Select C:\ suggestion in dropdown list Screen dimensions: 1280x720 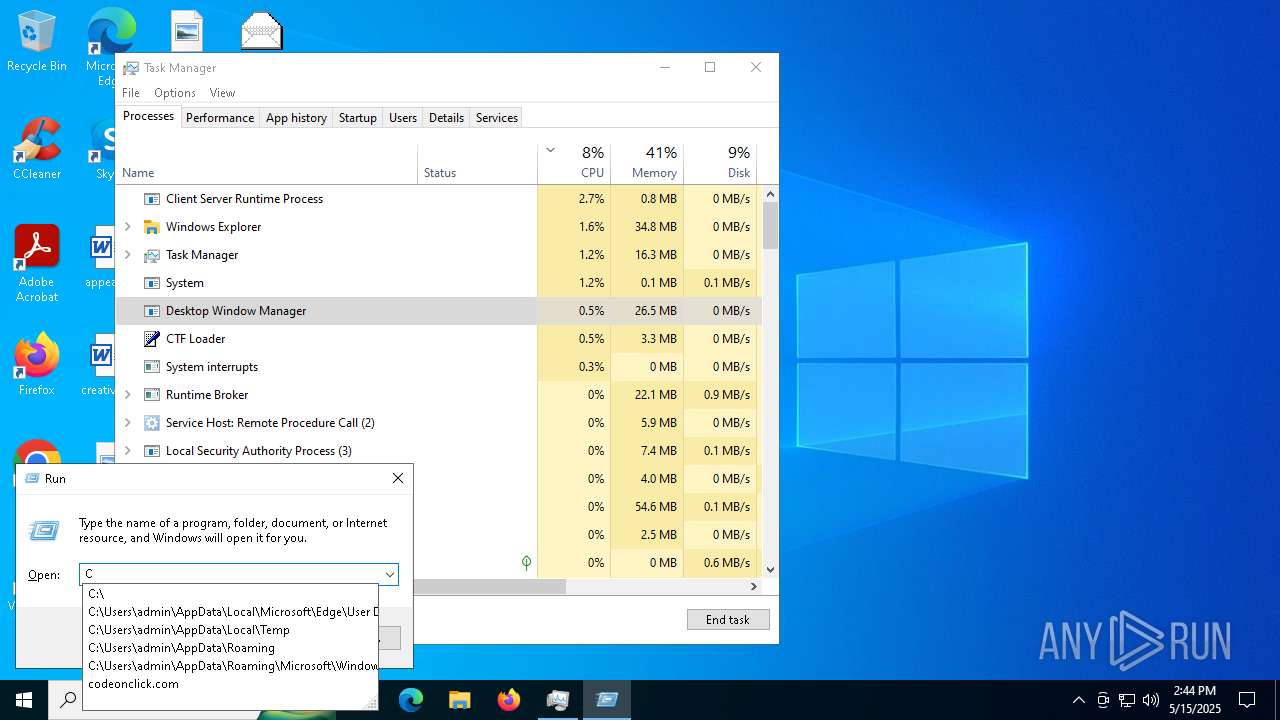230,594
